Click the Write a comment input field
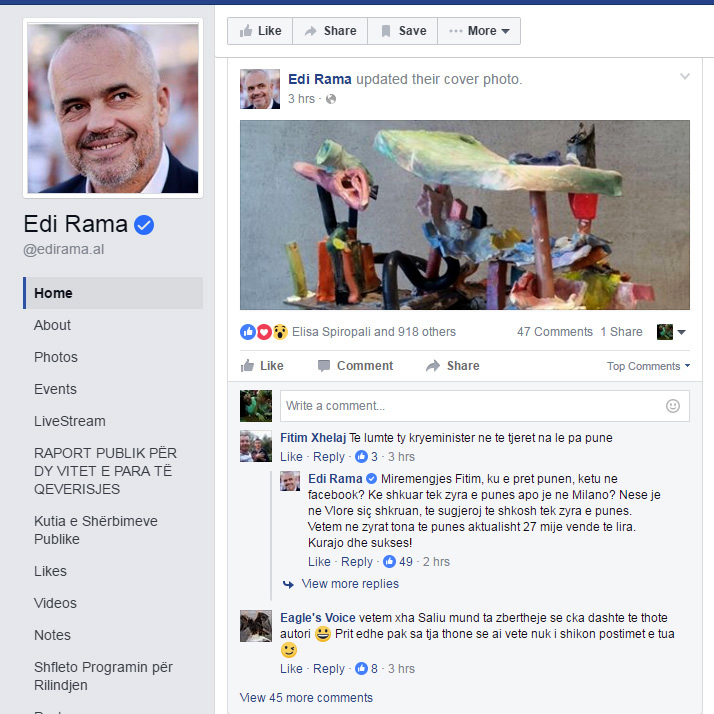Screen dimensions: 714x714 coord(484,406)
